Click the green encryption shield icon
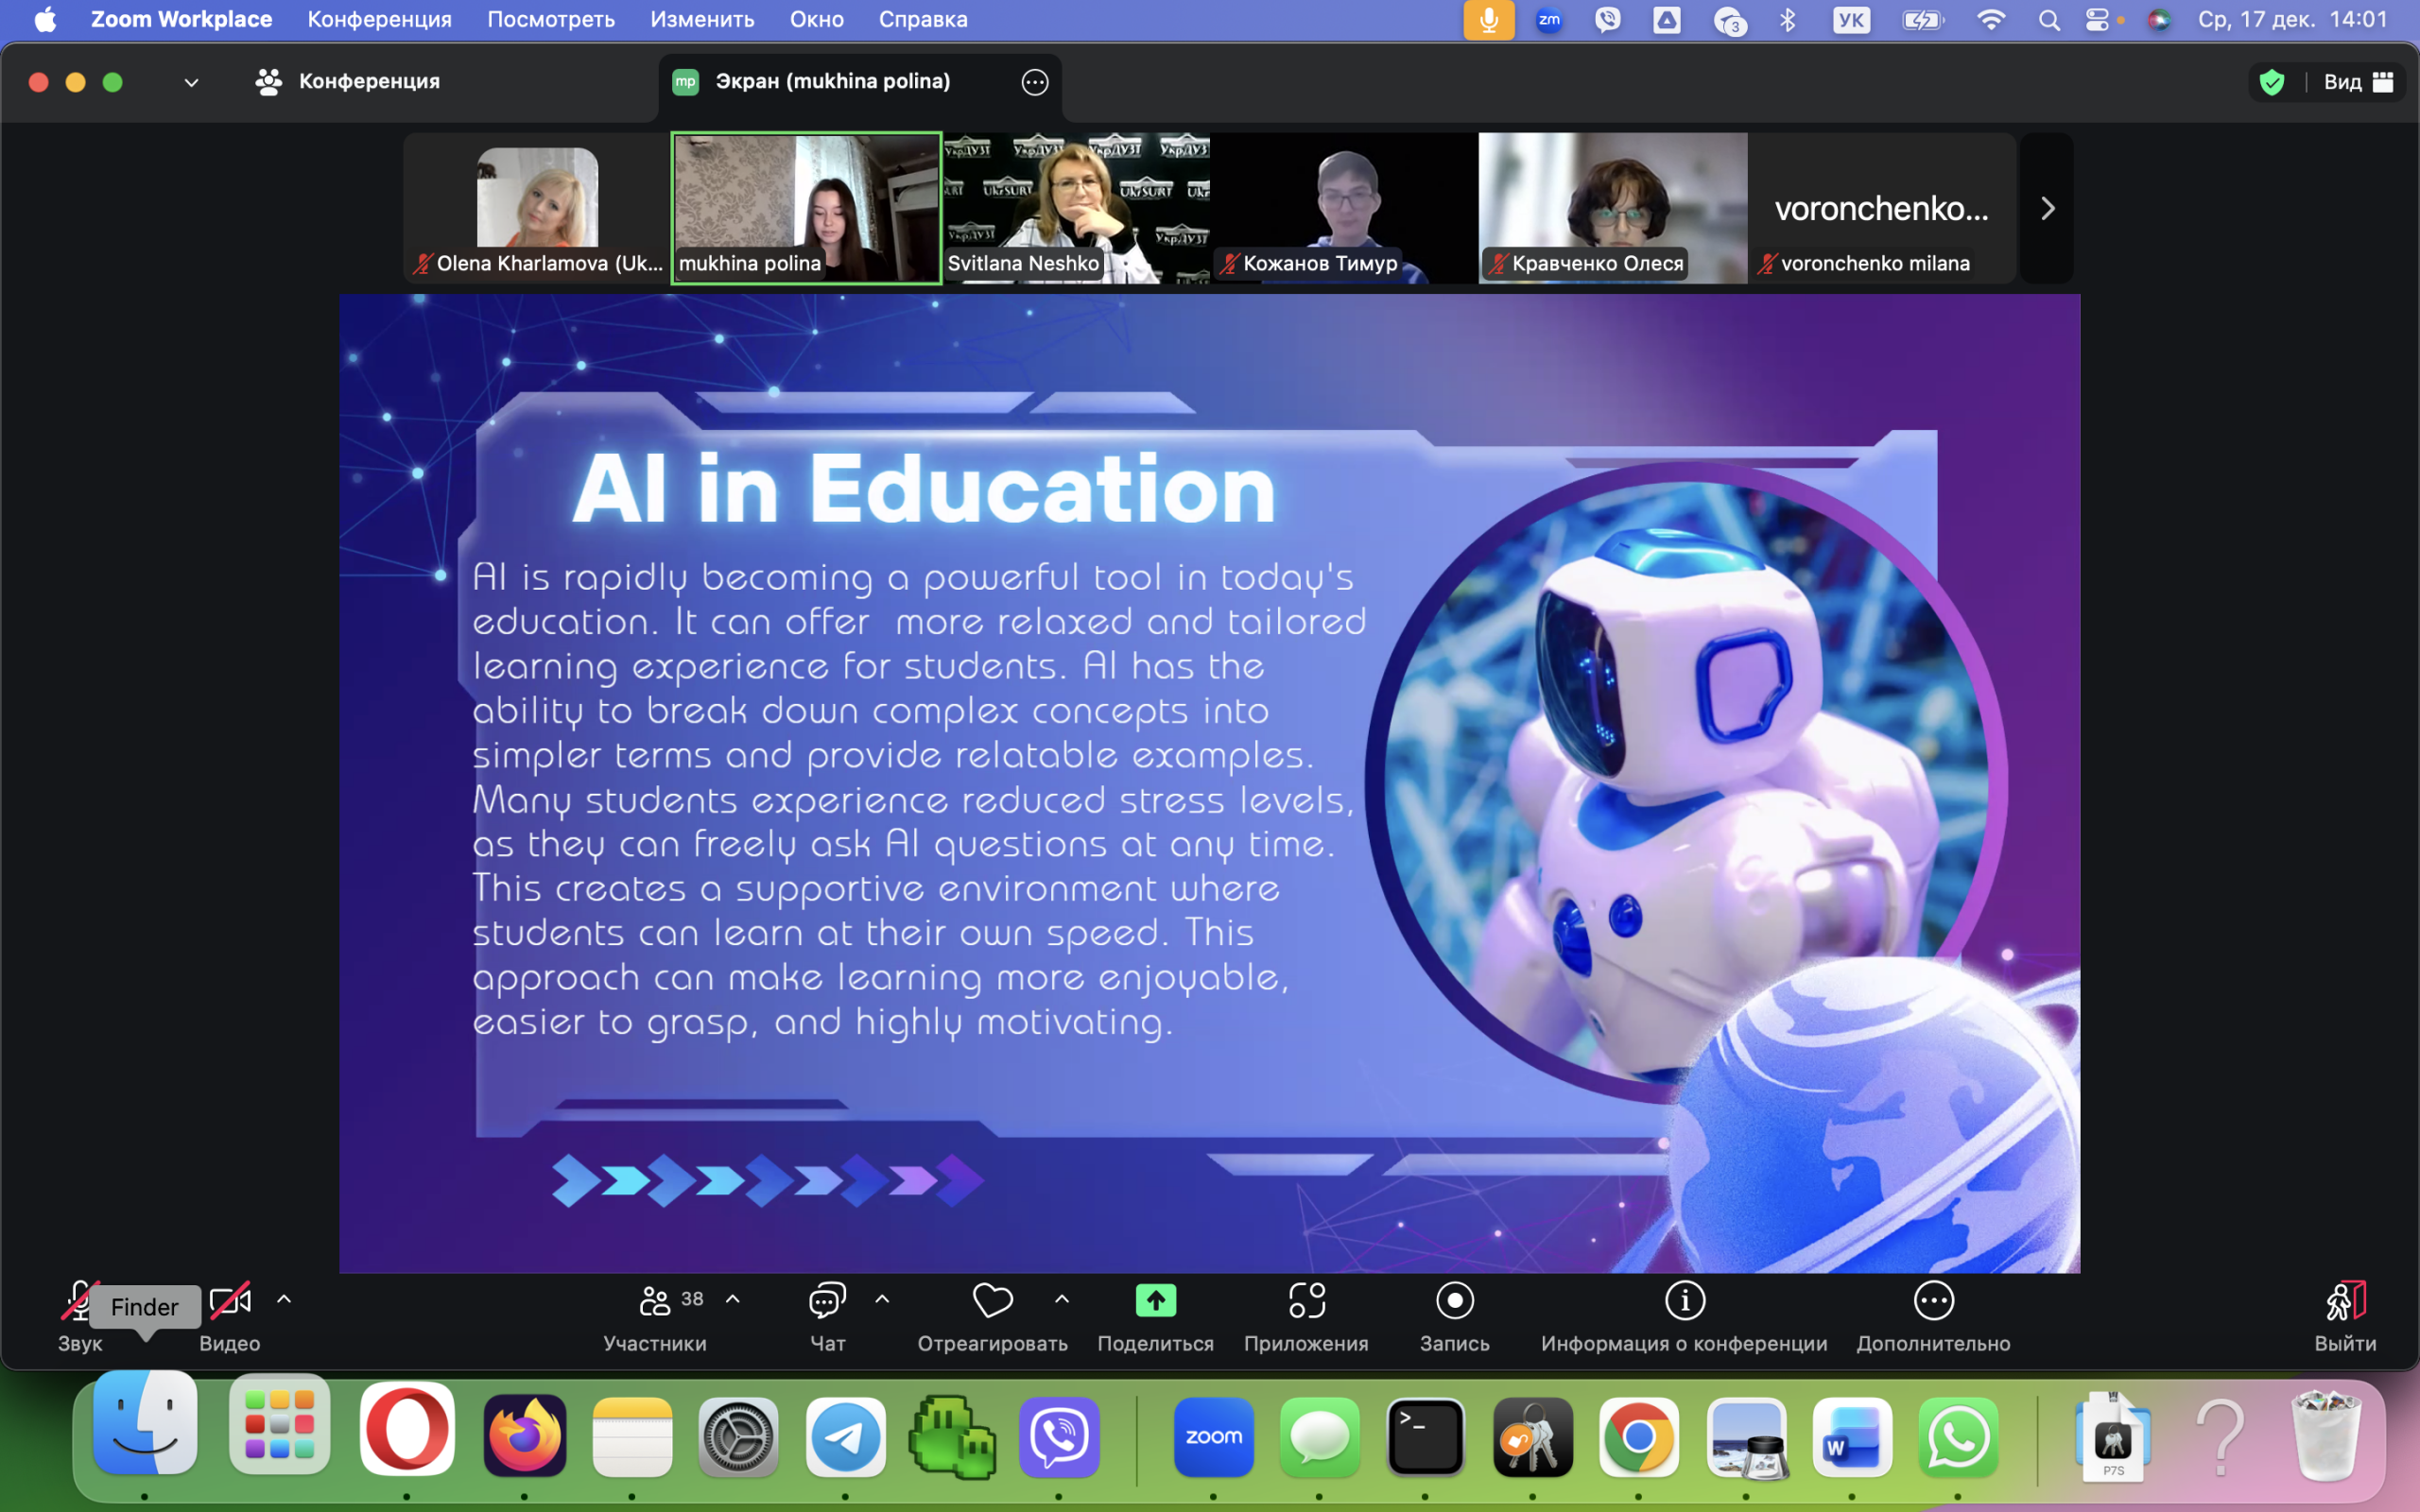Image resolution: width=2420 pixels, height=1512 pixels. pos(2271,82)
